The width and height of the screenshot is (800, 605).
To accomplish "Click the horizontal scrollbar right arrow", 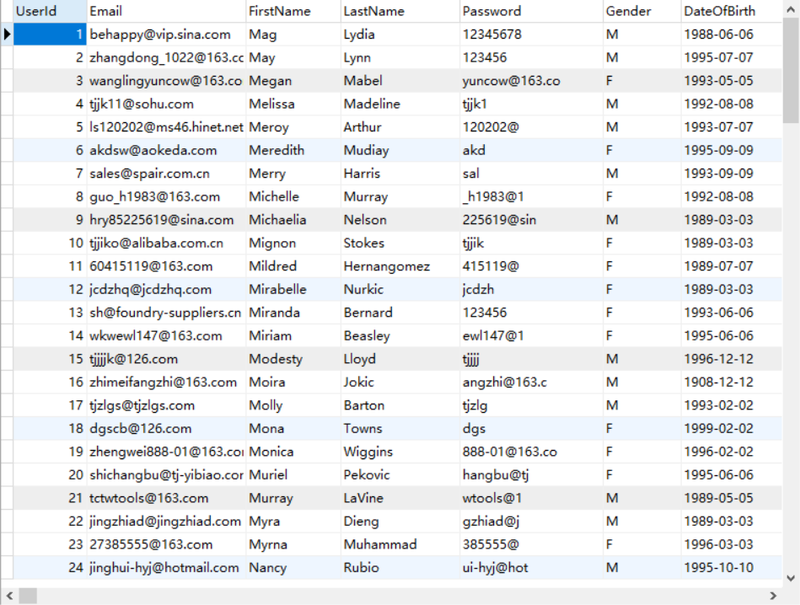I will 773,595.
